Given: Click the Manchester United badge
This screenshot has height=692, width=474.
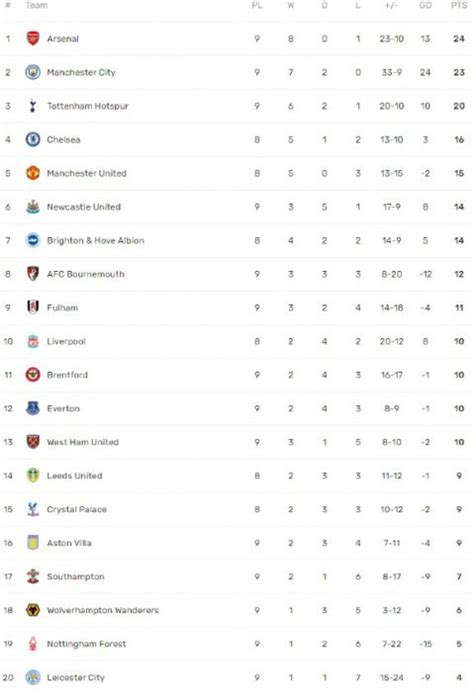Looking at the screenshot, I should coord(33,173).
